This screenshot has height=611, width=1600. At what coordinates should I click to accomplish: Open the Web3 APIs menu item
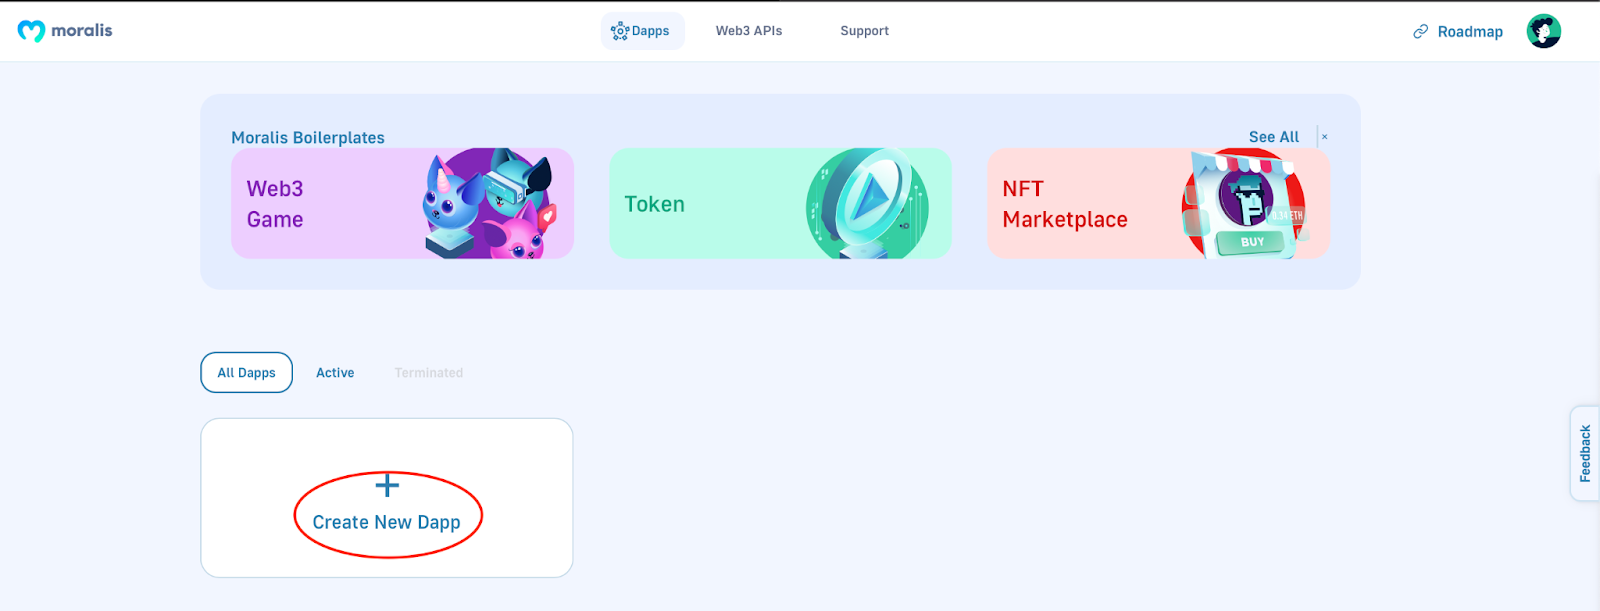[749, 31]
